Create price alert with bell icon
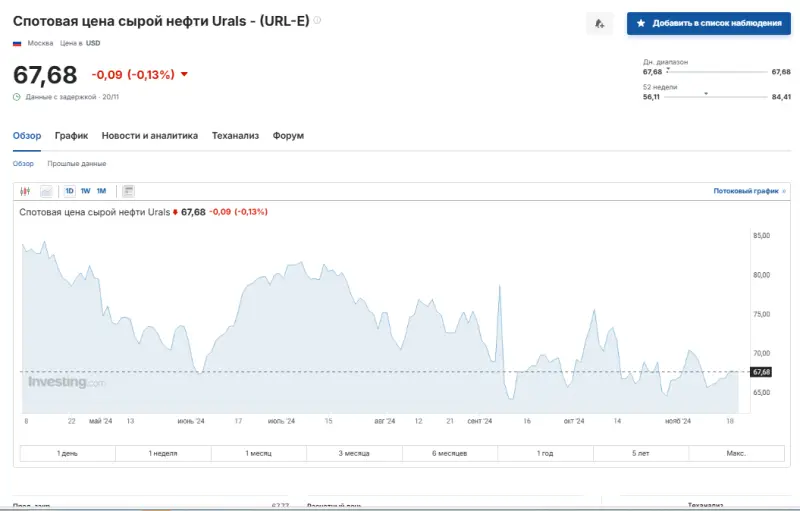Screen dimensions: 800x511 [599, 23]
